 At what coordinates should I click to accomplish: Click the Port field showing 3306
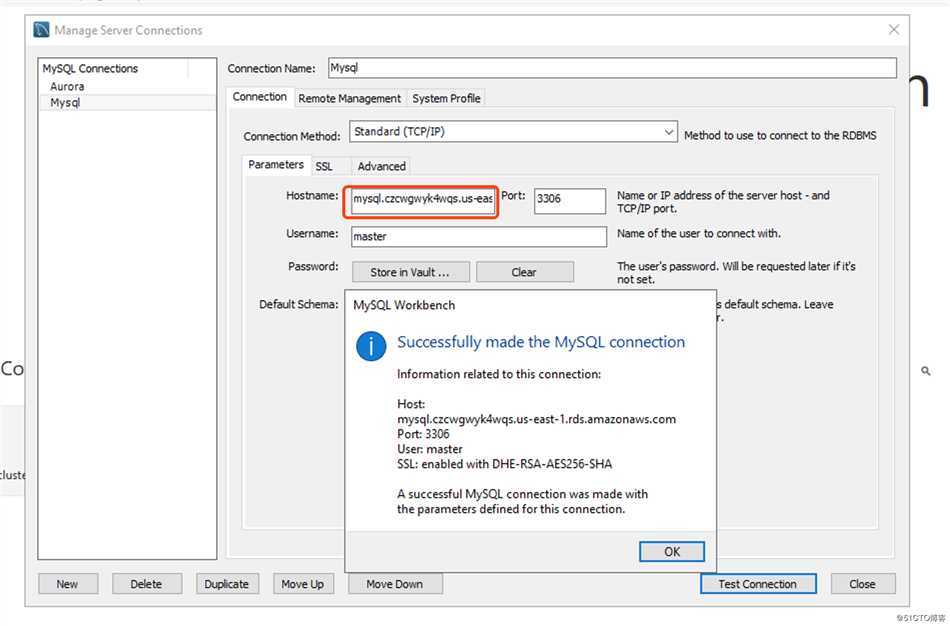pyautogui.click(x=570, y=200)
